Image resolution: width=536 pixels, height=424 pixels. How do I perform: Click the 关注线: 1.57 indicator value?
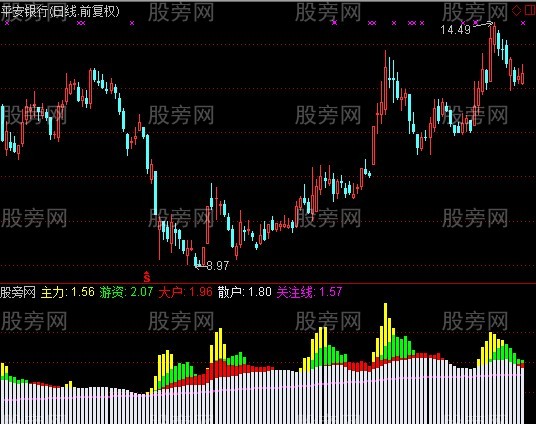click(x=309, y=292)
